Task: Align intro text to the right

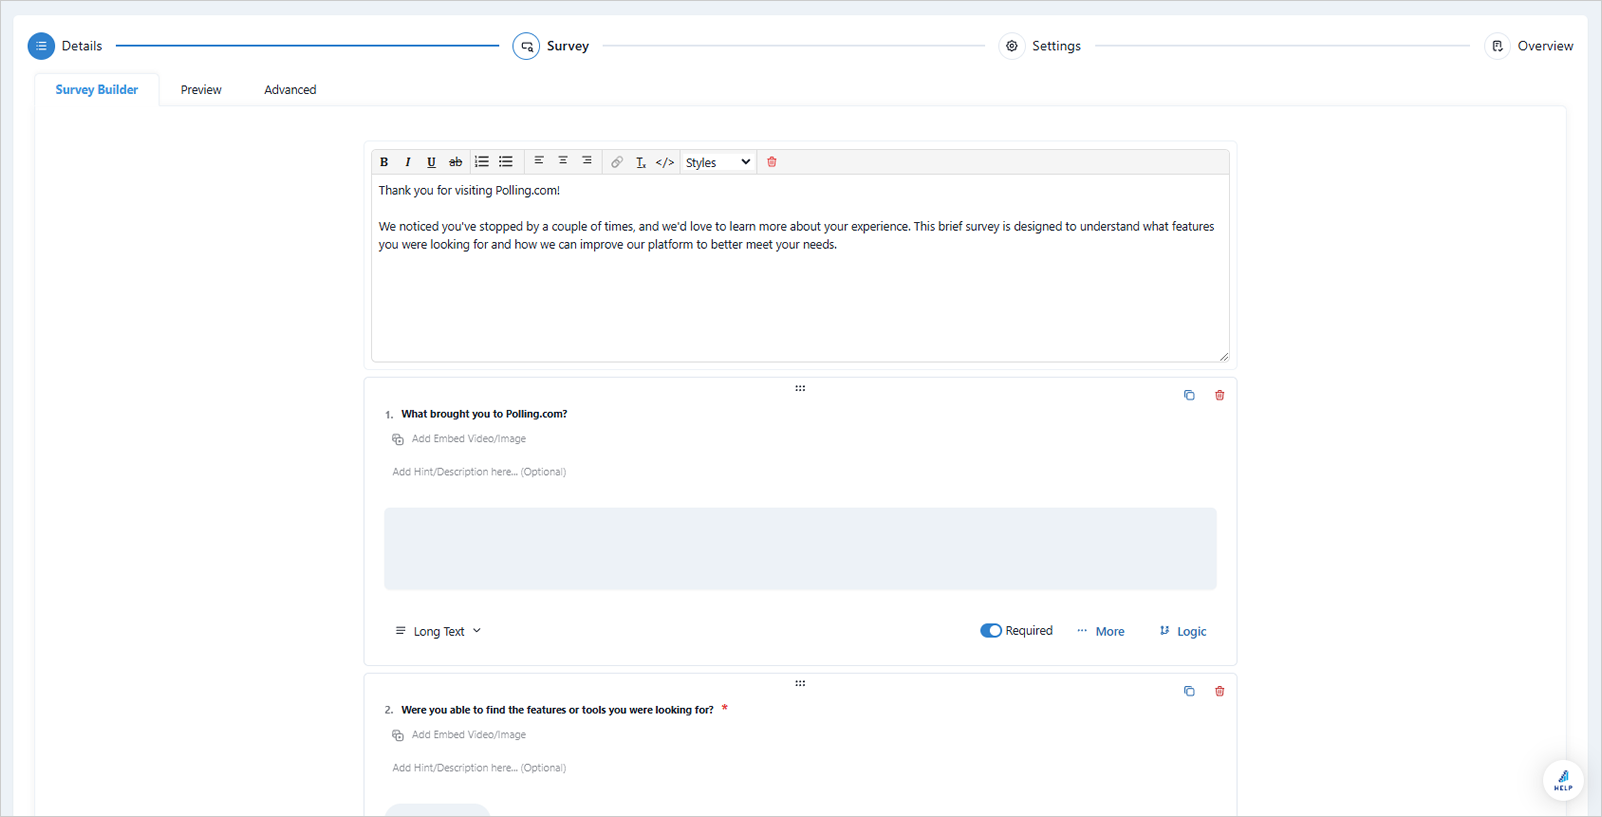Action: pos(587,161)
